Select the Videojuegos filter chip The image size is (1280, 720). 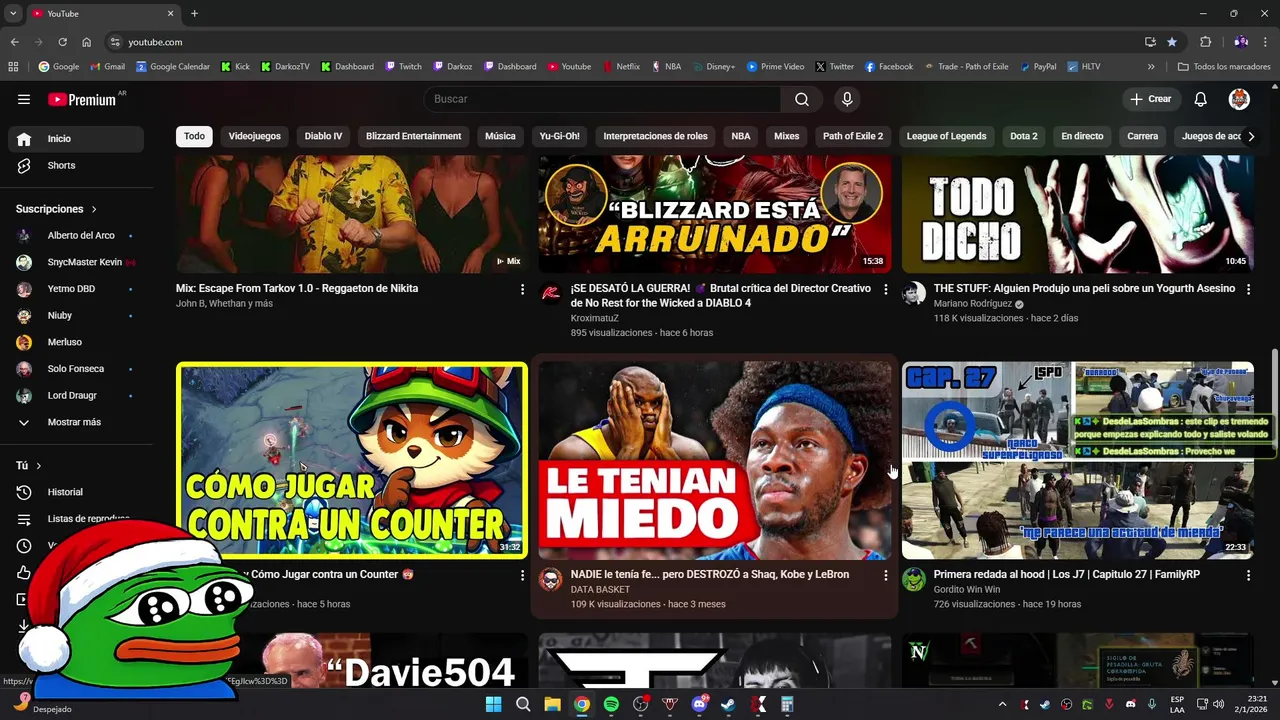[255, 136]
